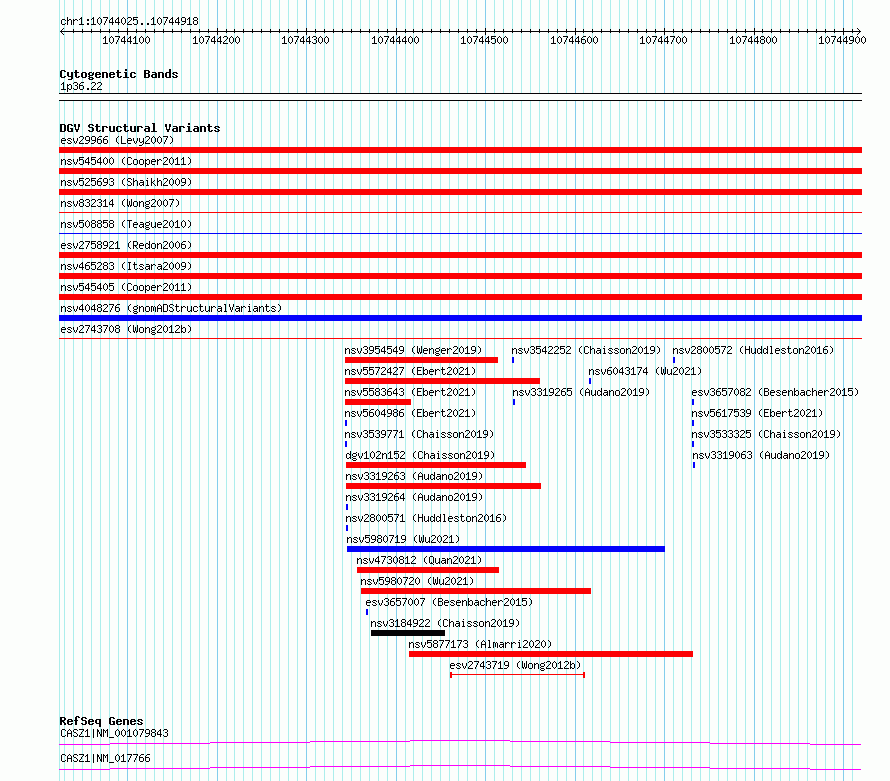
Task: Click nsv3319063 (Audano2019) label
Action: click(761, 455)
